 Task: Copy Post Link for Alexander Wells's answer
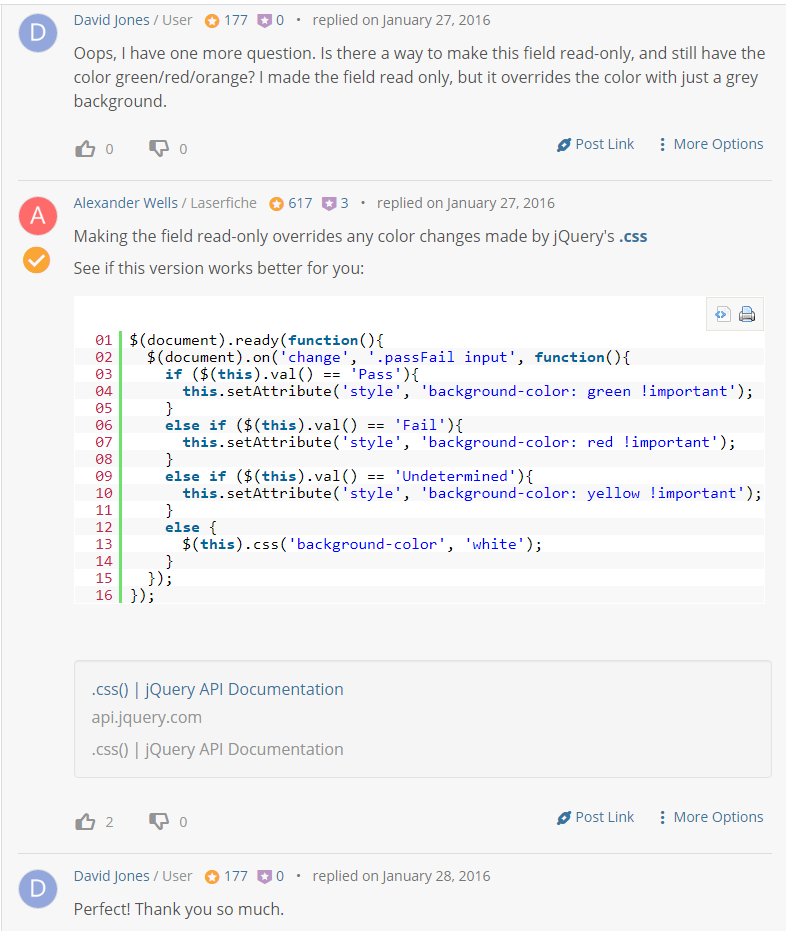click(x=595, y=817)
